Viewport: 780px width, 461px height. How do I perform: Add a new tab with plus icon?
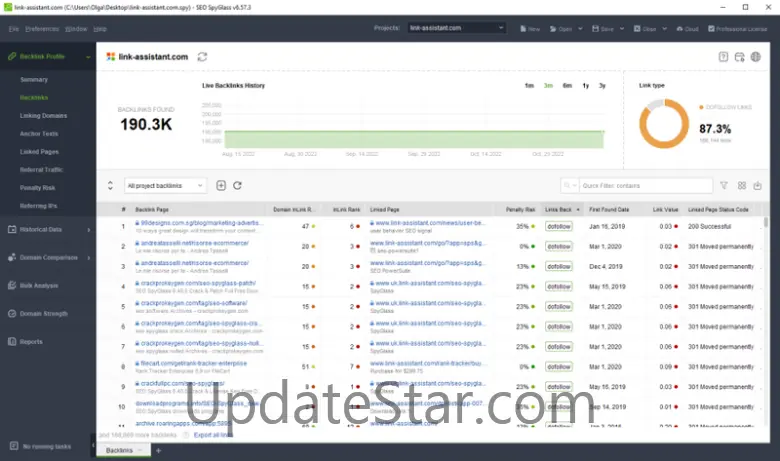(x=159, y=451)
